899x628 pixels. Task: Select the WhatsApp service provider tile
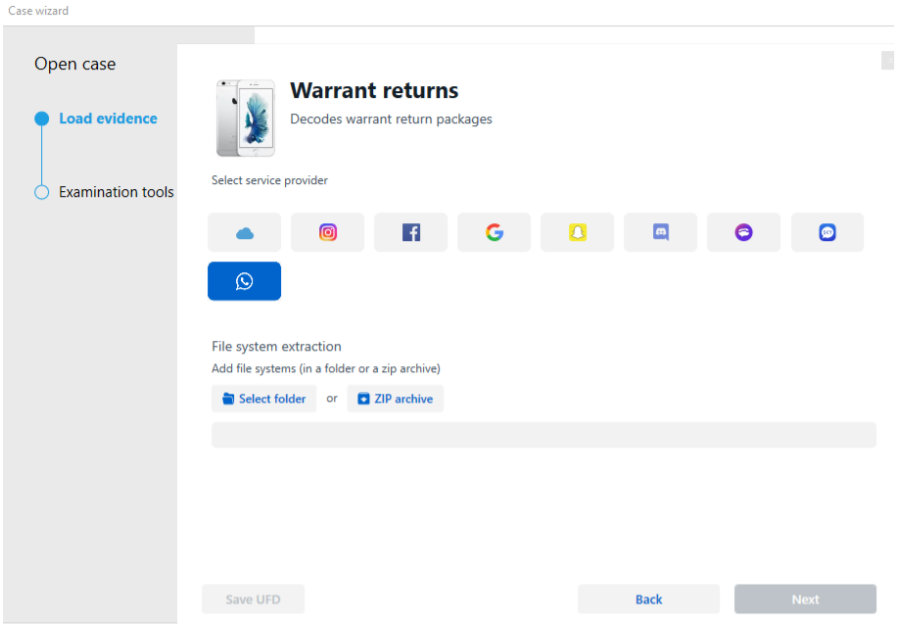click(x=244, y=281)
